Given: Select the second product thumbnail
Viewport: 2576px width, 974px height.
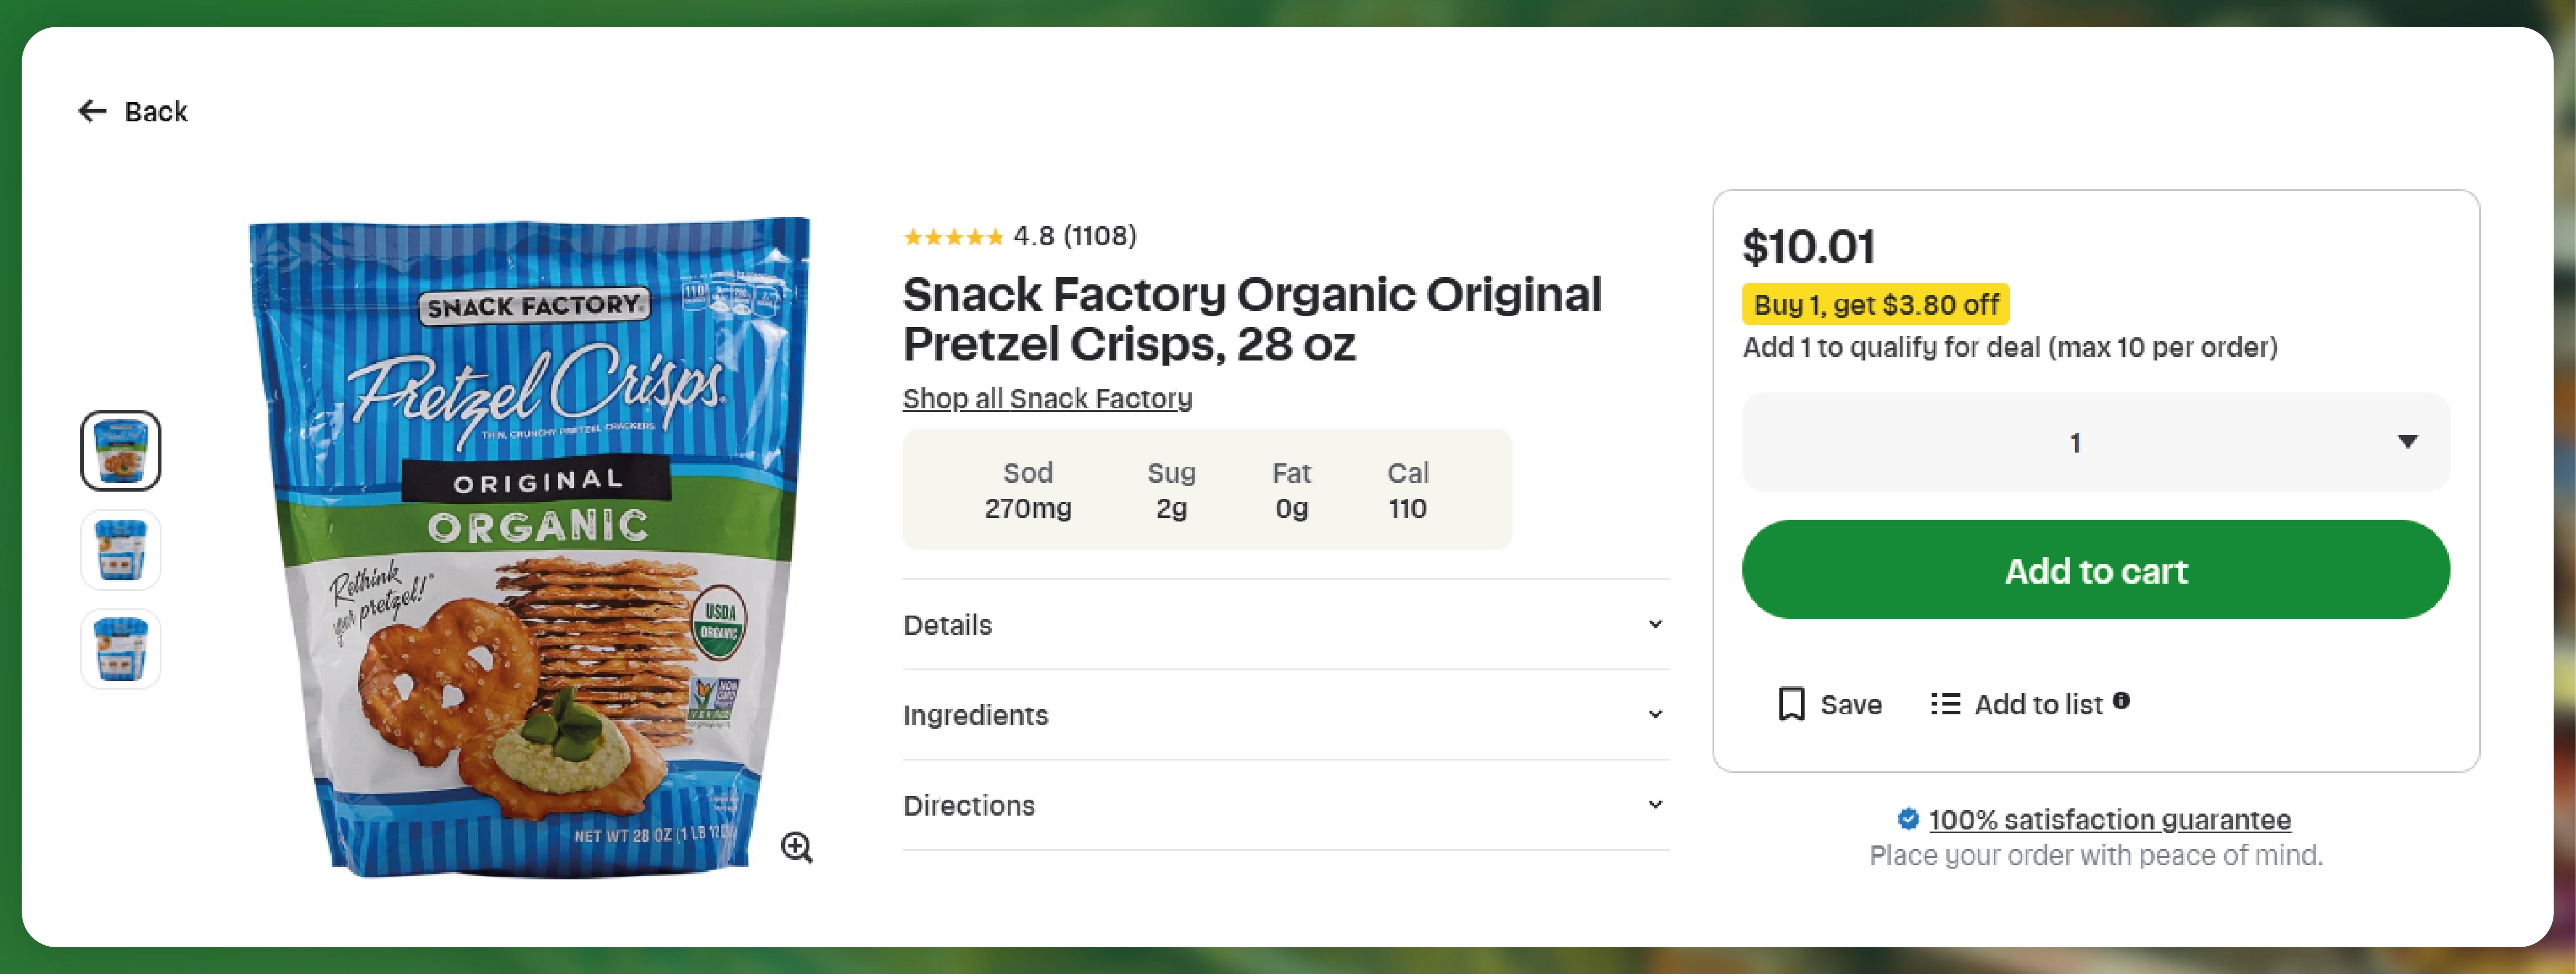Looking at the screenshot, I should point(121,550).
